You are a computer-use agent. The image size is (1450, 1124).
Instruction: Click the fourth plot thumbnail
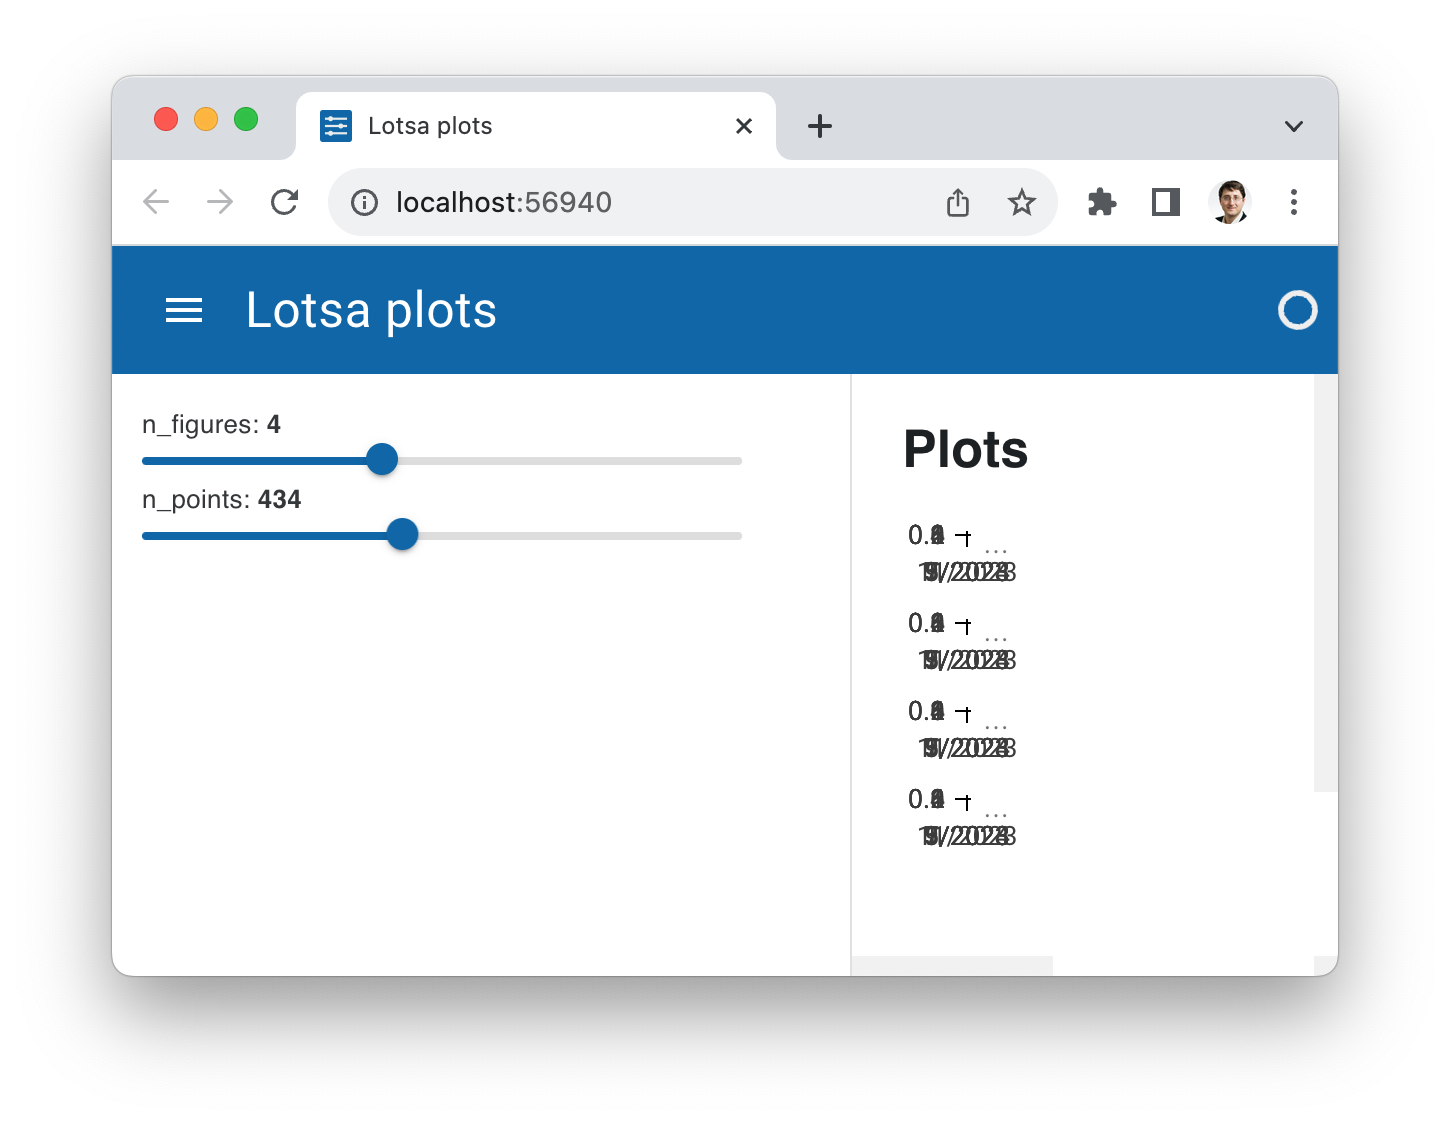point(961,817)
